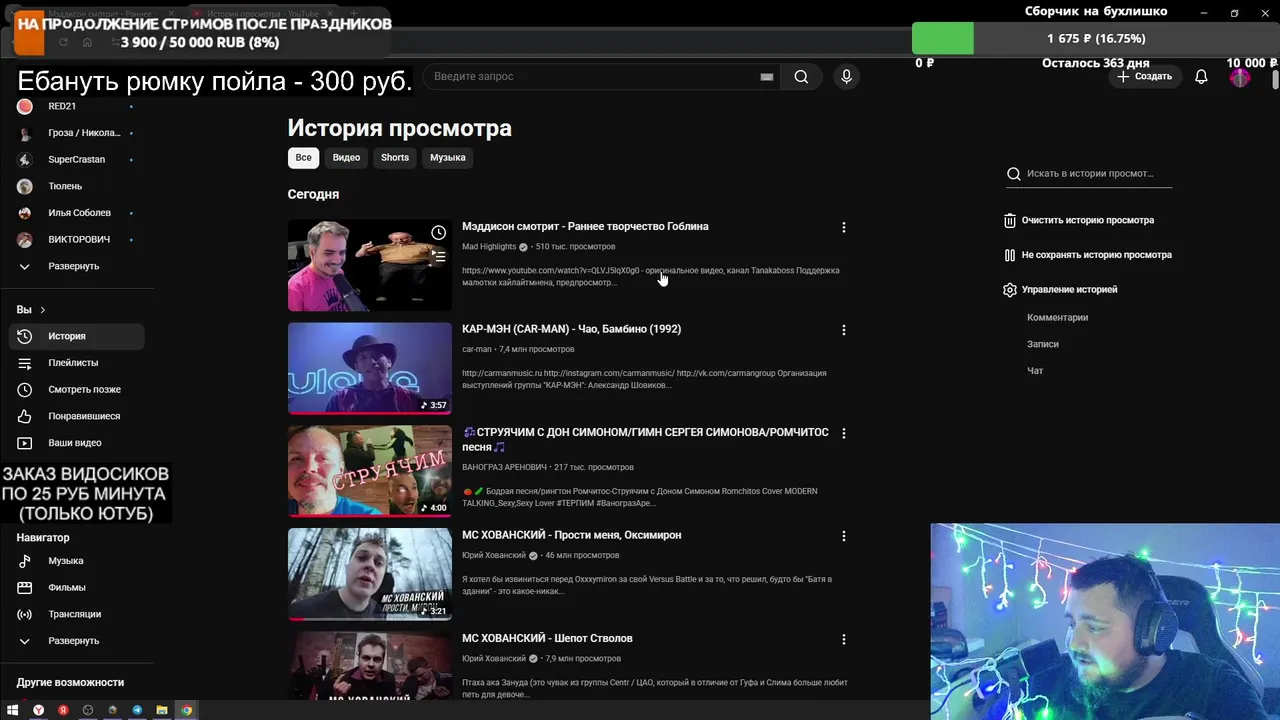This screenshot has height=720, width=1280.
Task: Click title МС ХОВАНСКИЙ - Шепот Стволов
Action: click(x=547, y=638)
